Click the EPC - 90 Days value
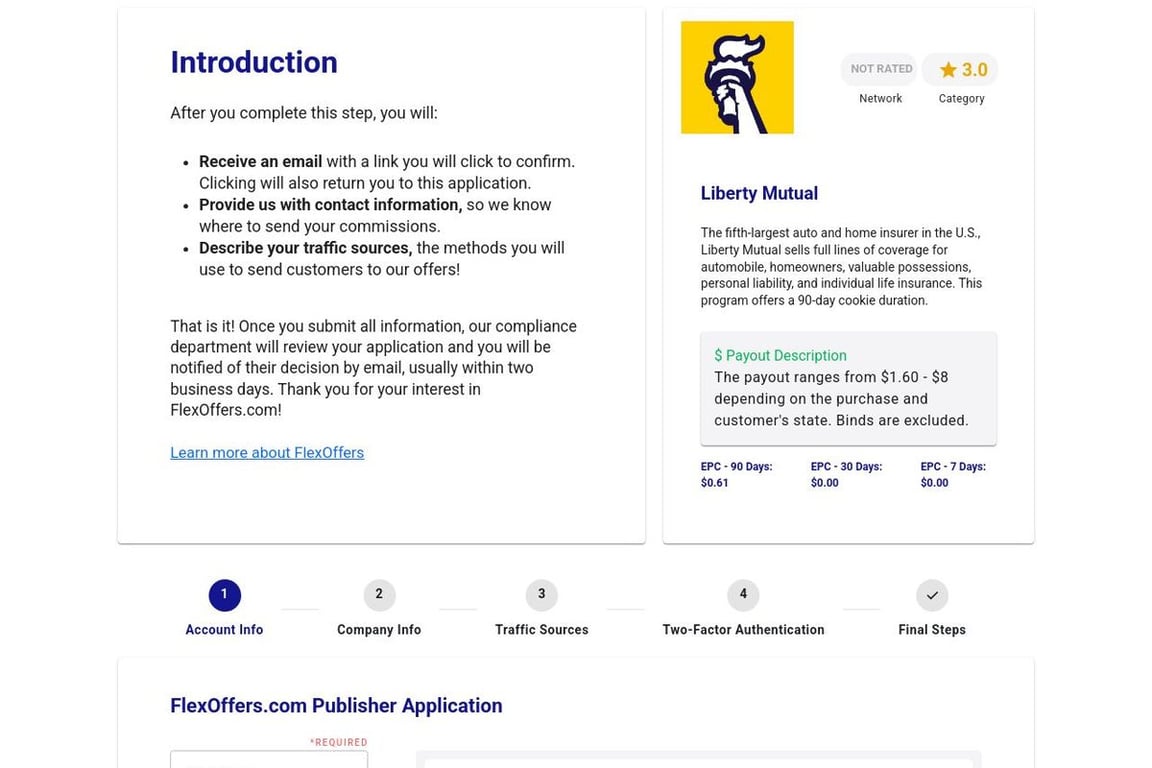Viewport: 1152px width, 768px height. coord(715,483)
